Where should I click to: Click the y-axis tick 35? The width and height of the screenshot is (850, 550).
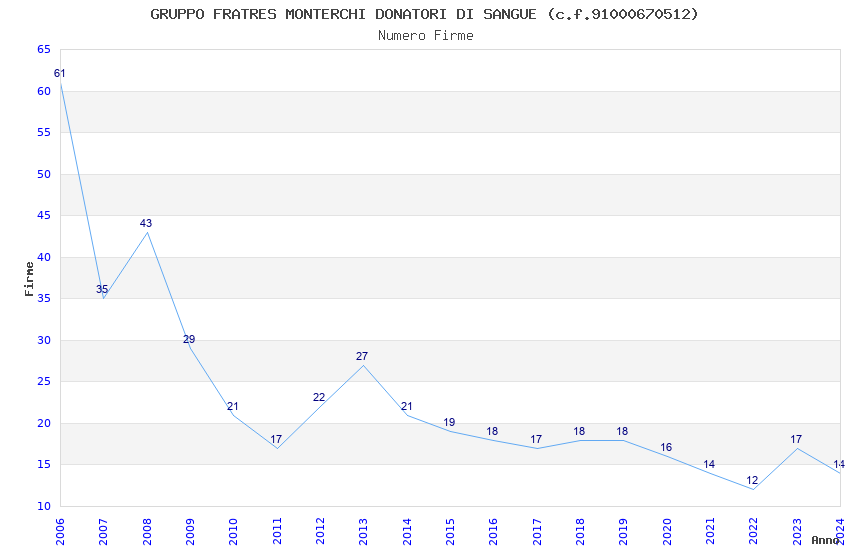(x=44, y=298)
